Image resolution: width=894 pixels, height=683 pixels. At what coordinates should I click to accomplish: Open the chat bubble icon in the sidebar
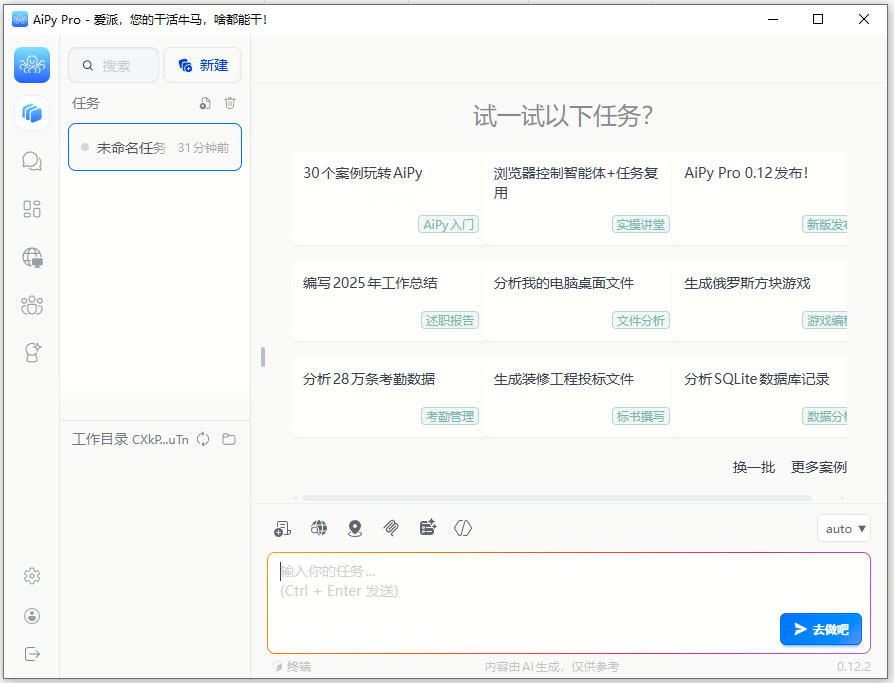(31, 161)
